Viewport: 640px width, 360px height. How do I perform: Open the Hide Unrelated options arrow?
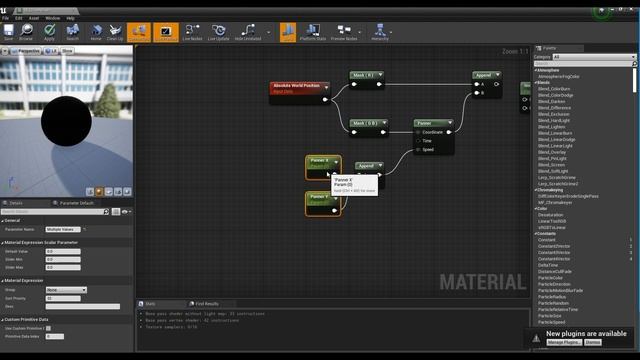click(269, 32)
